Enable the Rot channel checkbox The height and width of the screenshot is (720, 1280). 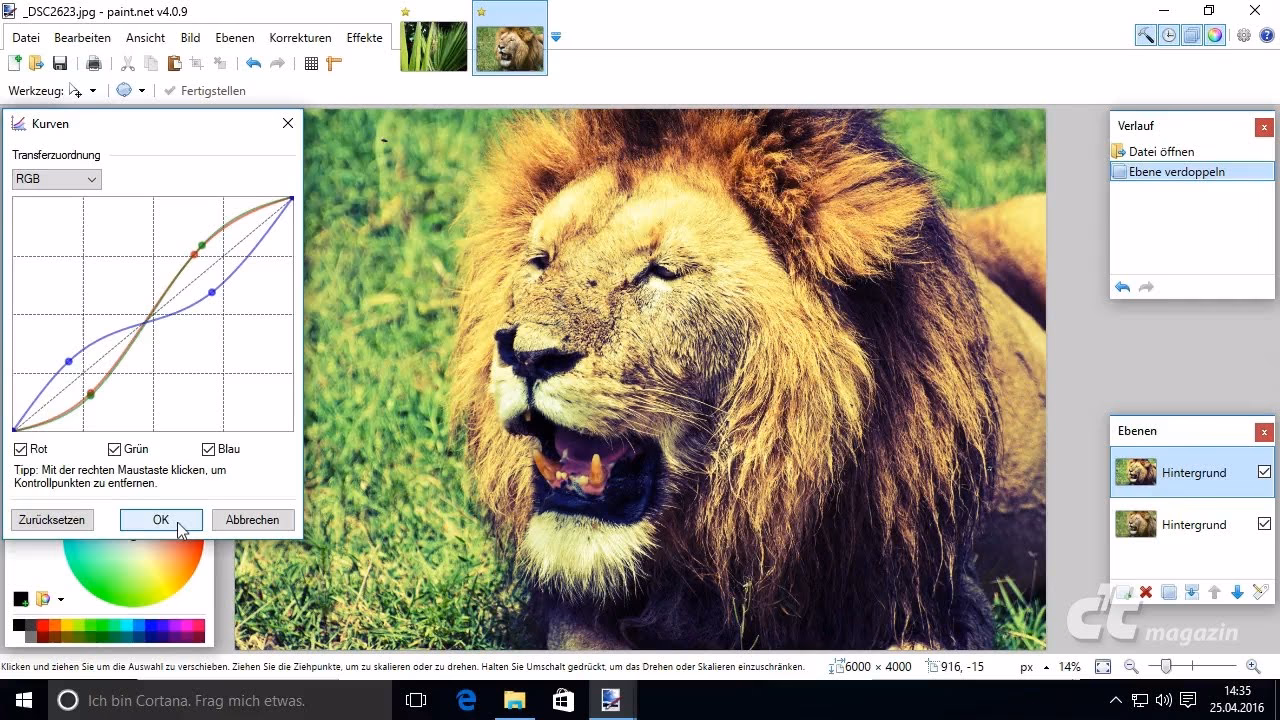click(x=20, y=448)
